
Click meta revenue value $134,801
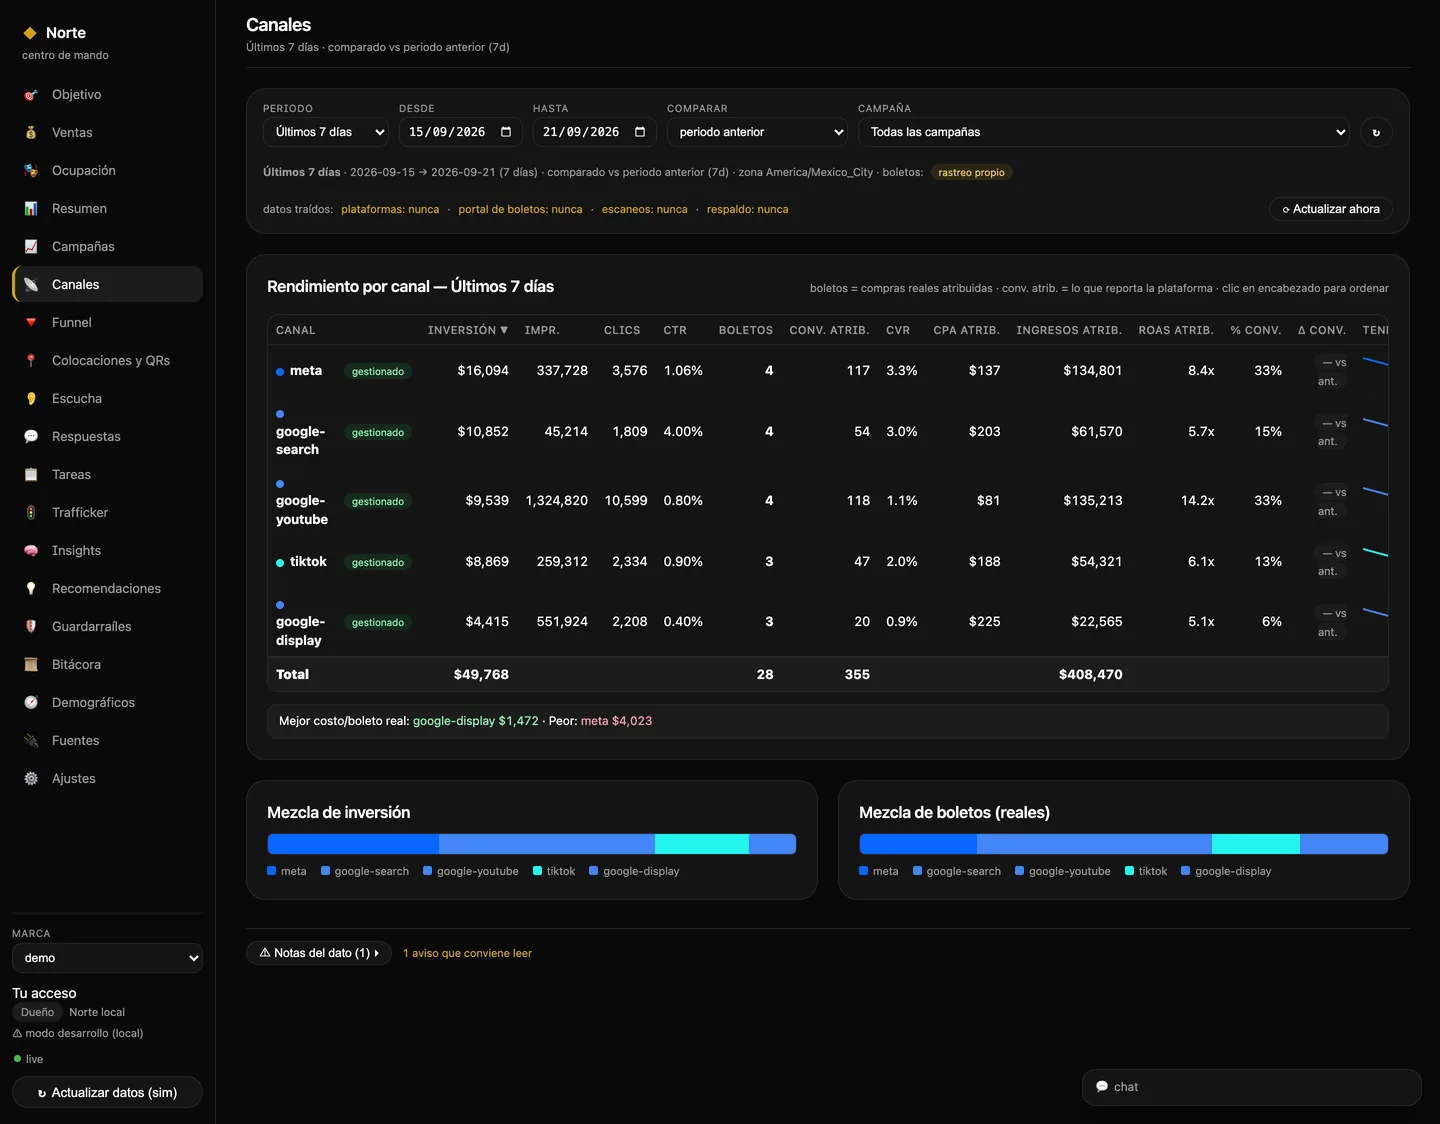click(x=1092, y=371)
